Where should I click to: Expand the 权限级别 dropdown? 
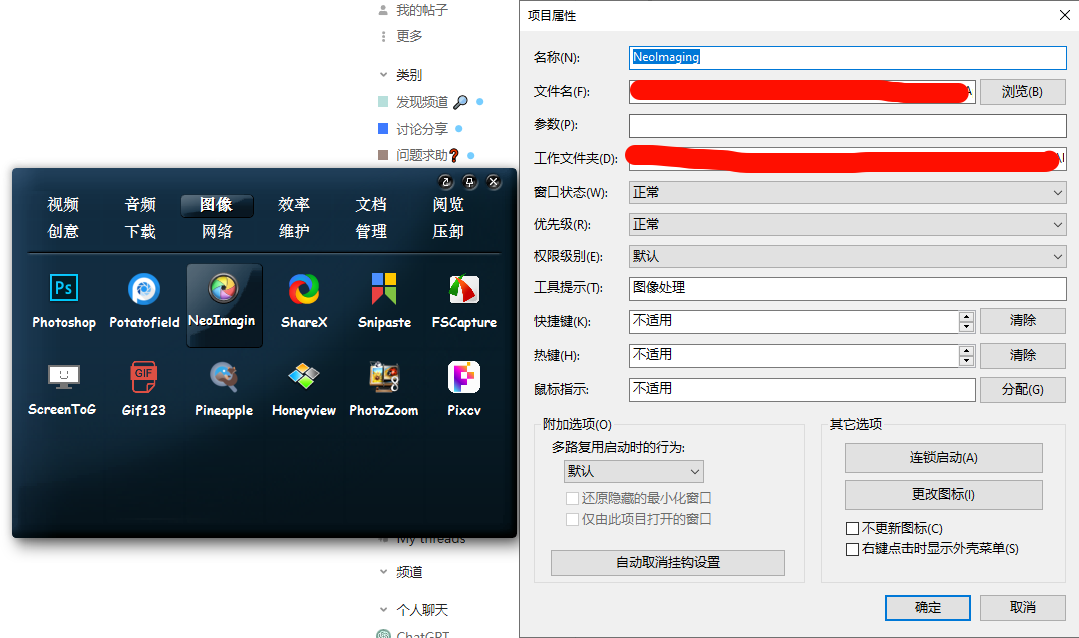coord(847,256)
